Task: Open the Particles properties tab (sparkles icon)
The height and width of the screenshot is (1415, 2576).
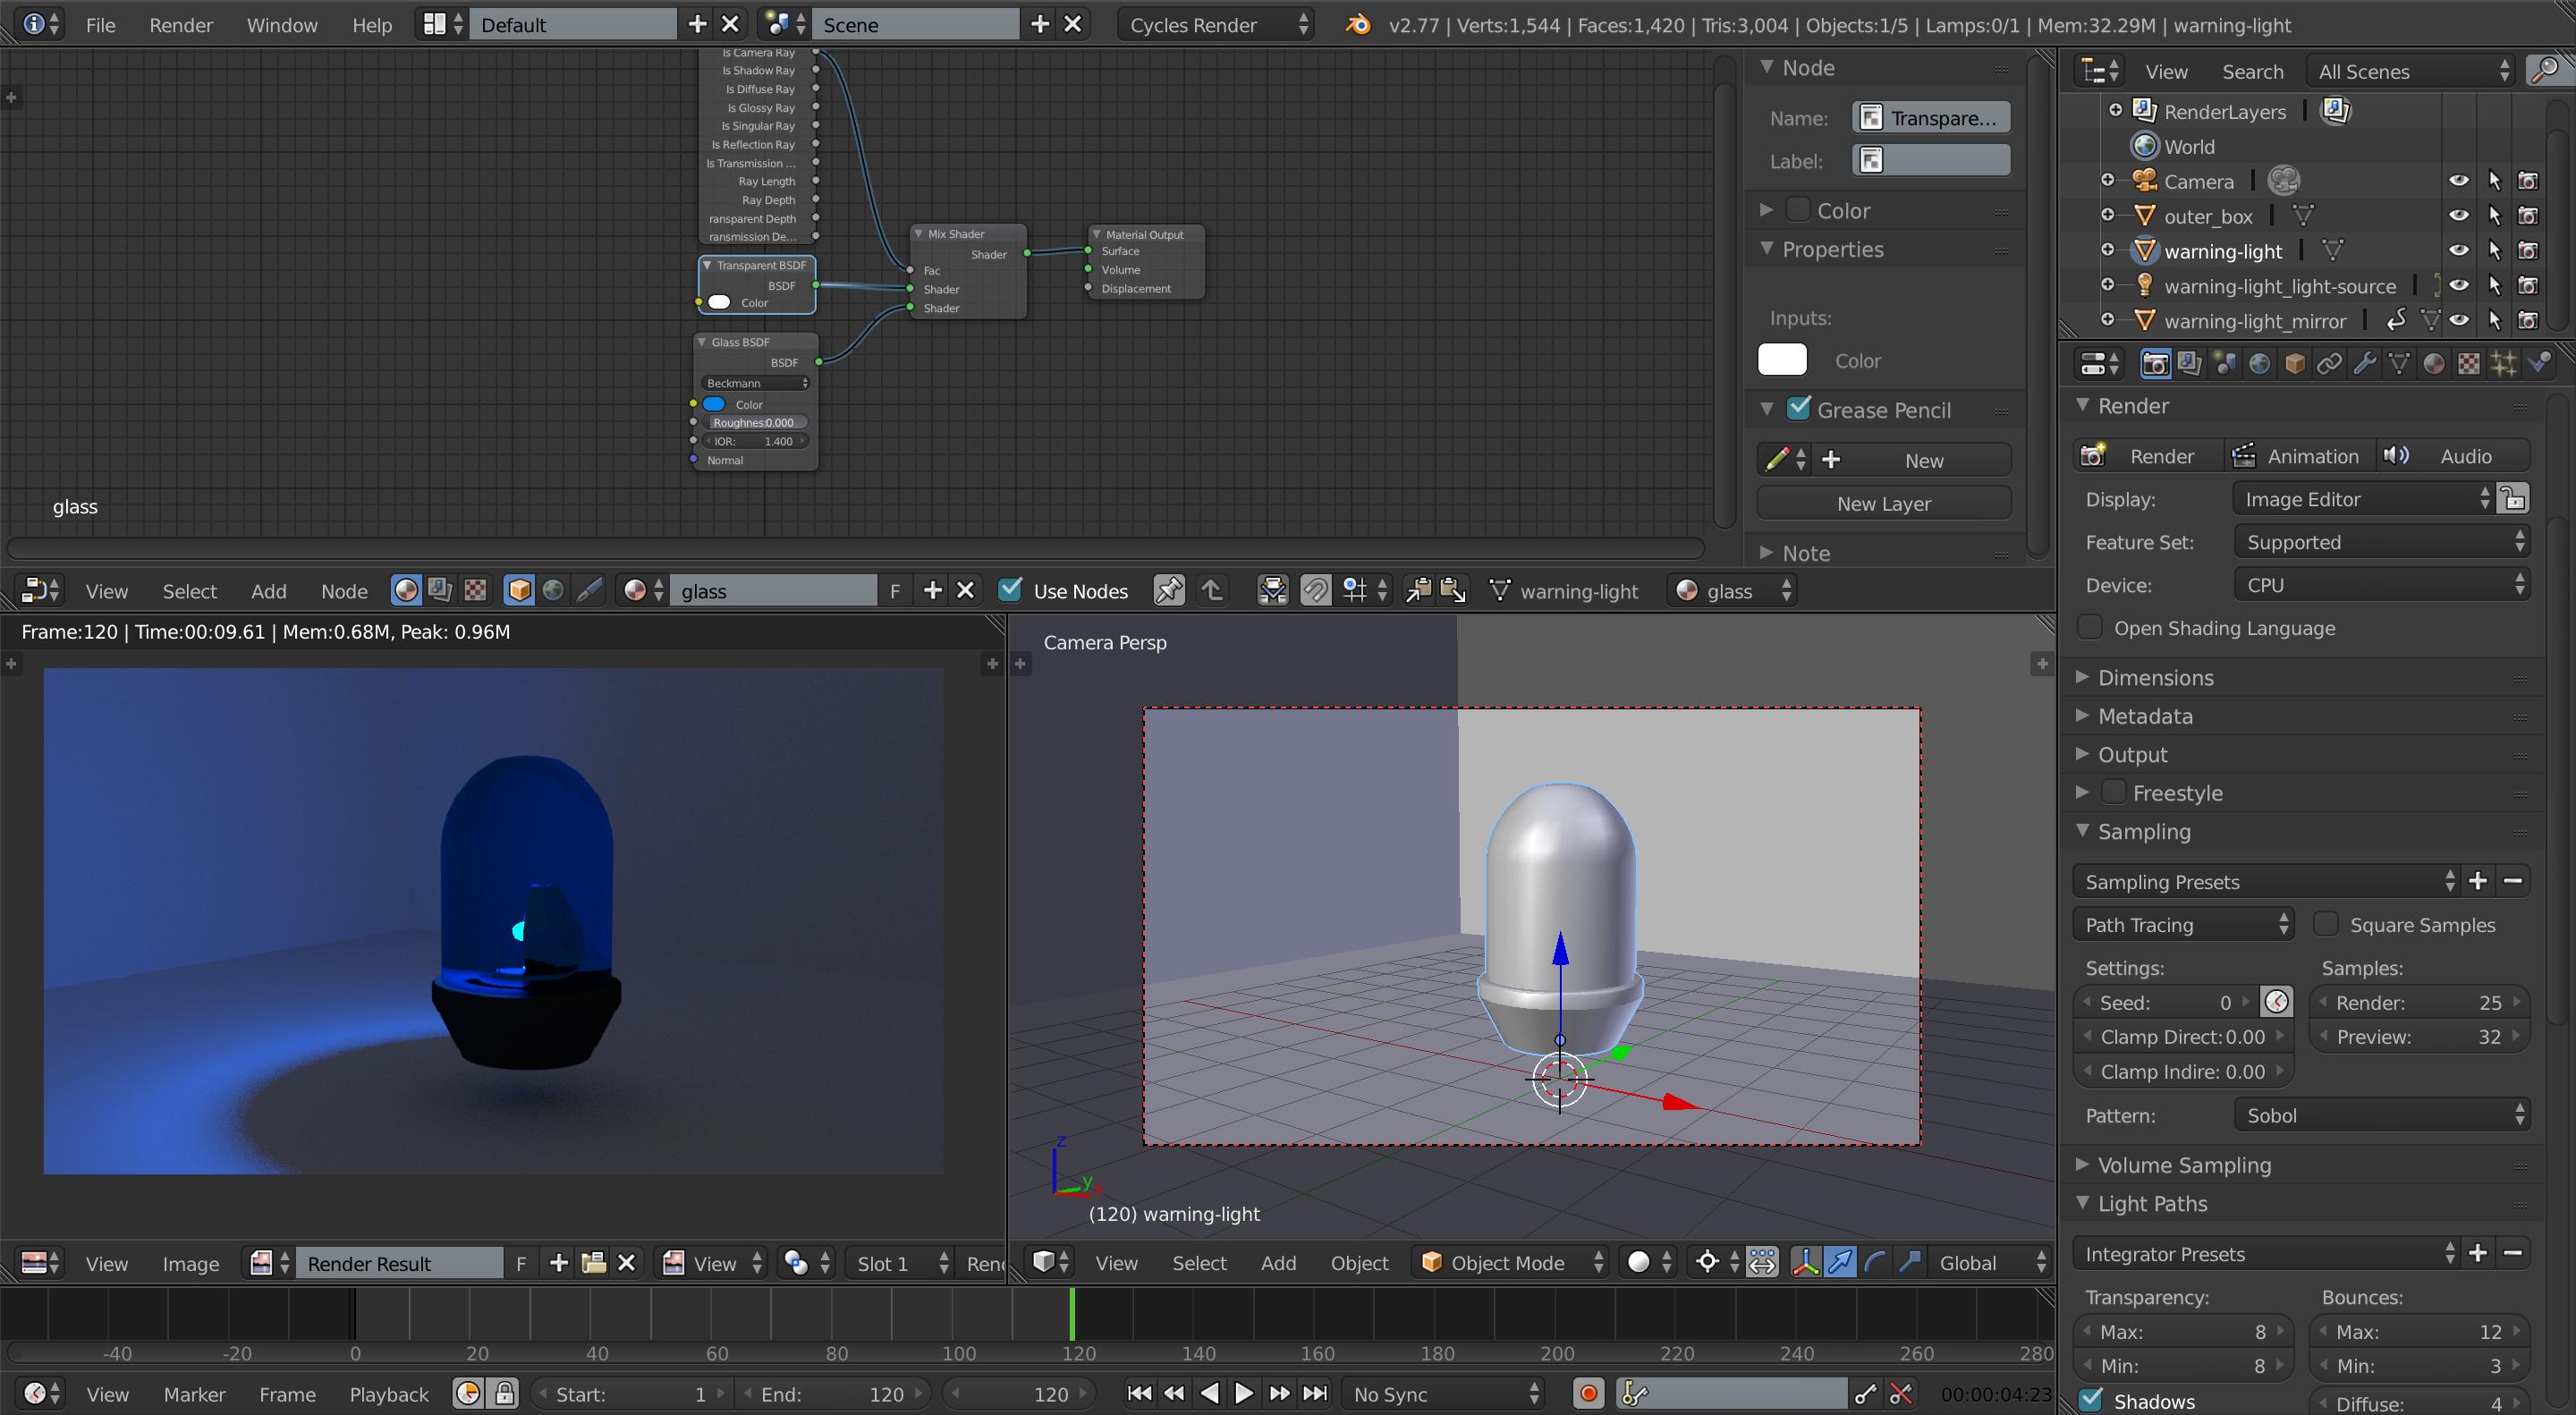Action: click(x=2505, y=364)
